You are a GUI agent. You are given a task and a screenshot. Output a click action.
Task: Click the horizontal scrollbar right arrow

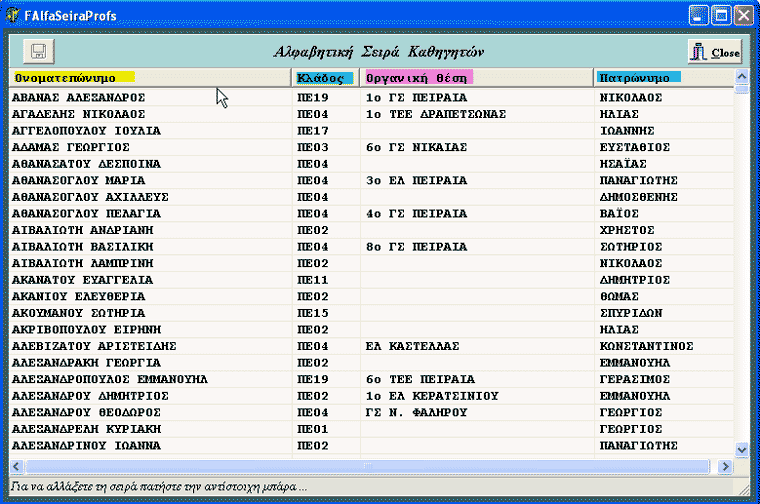tap(726, 466)
